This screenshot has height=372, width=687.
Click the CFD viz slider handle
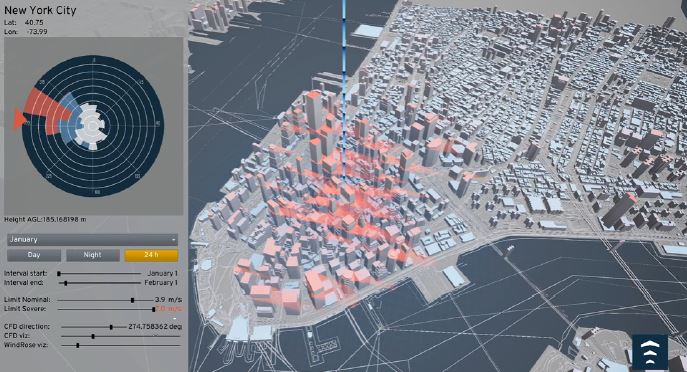click(93, 337)
